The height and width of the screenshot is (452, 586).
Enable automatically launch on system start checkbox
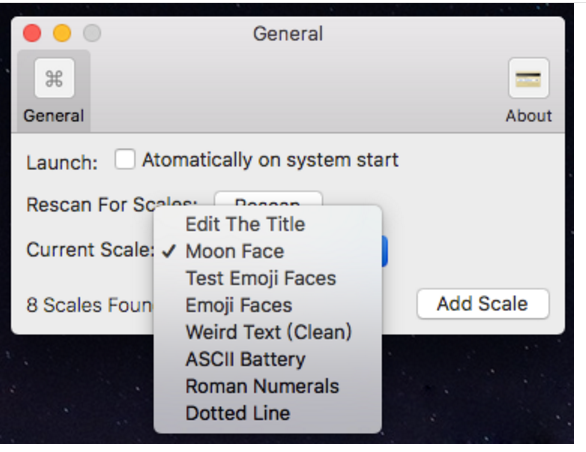pyautogui.click(x=125, y=159)
